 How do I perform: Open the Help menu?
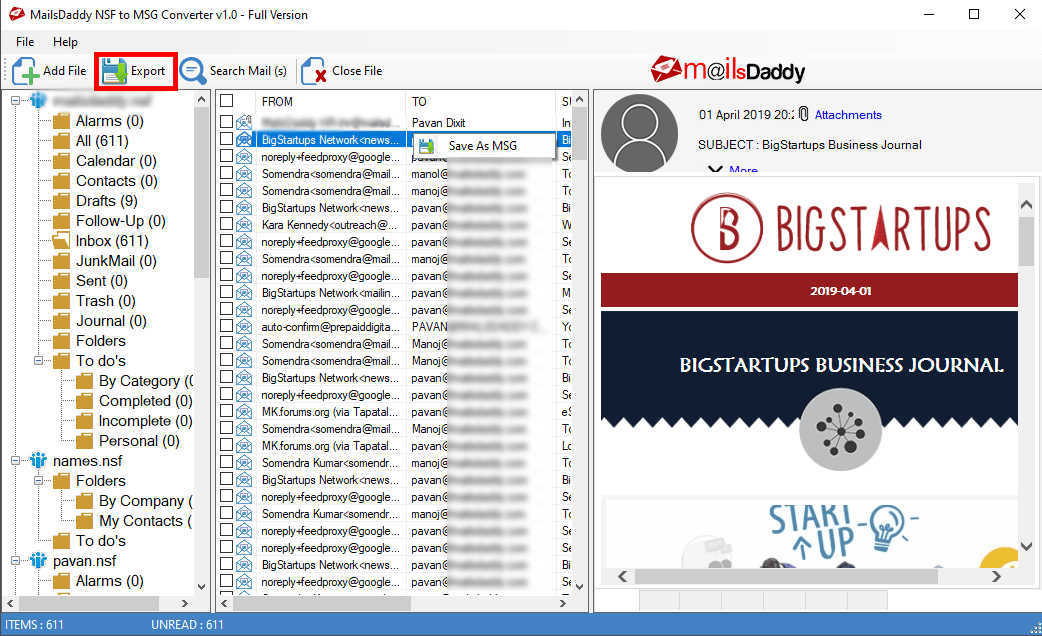click(x=65, y=42)
